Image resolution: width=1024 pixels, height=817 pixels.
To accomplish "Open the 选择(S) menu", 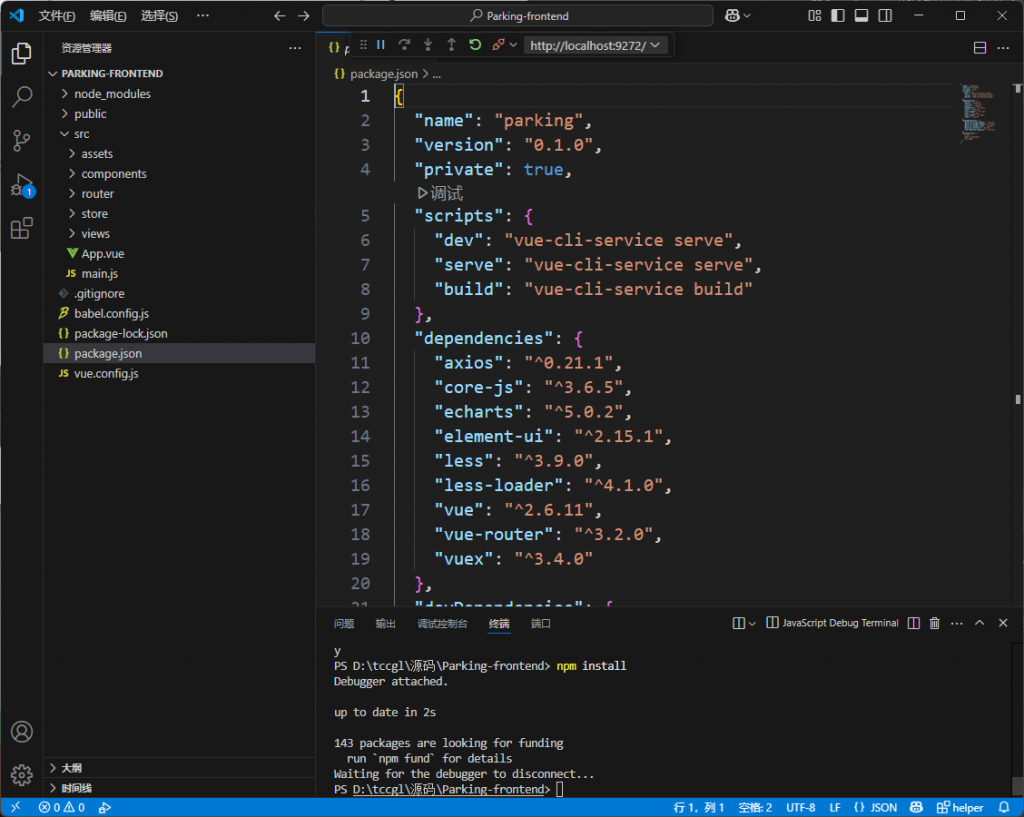I will pos(159,16).
